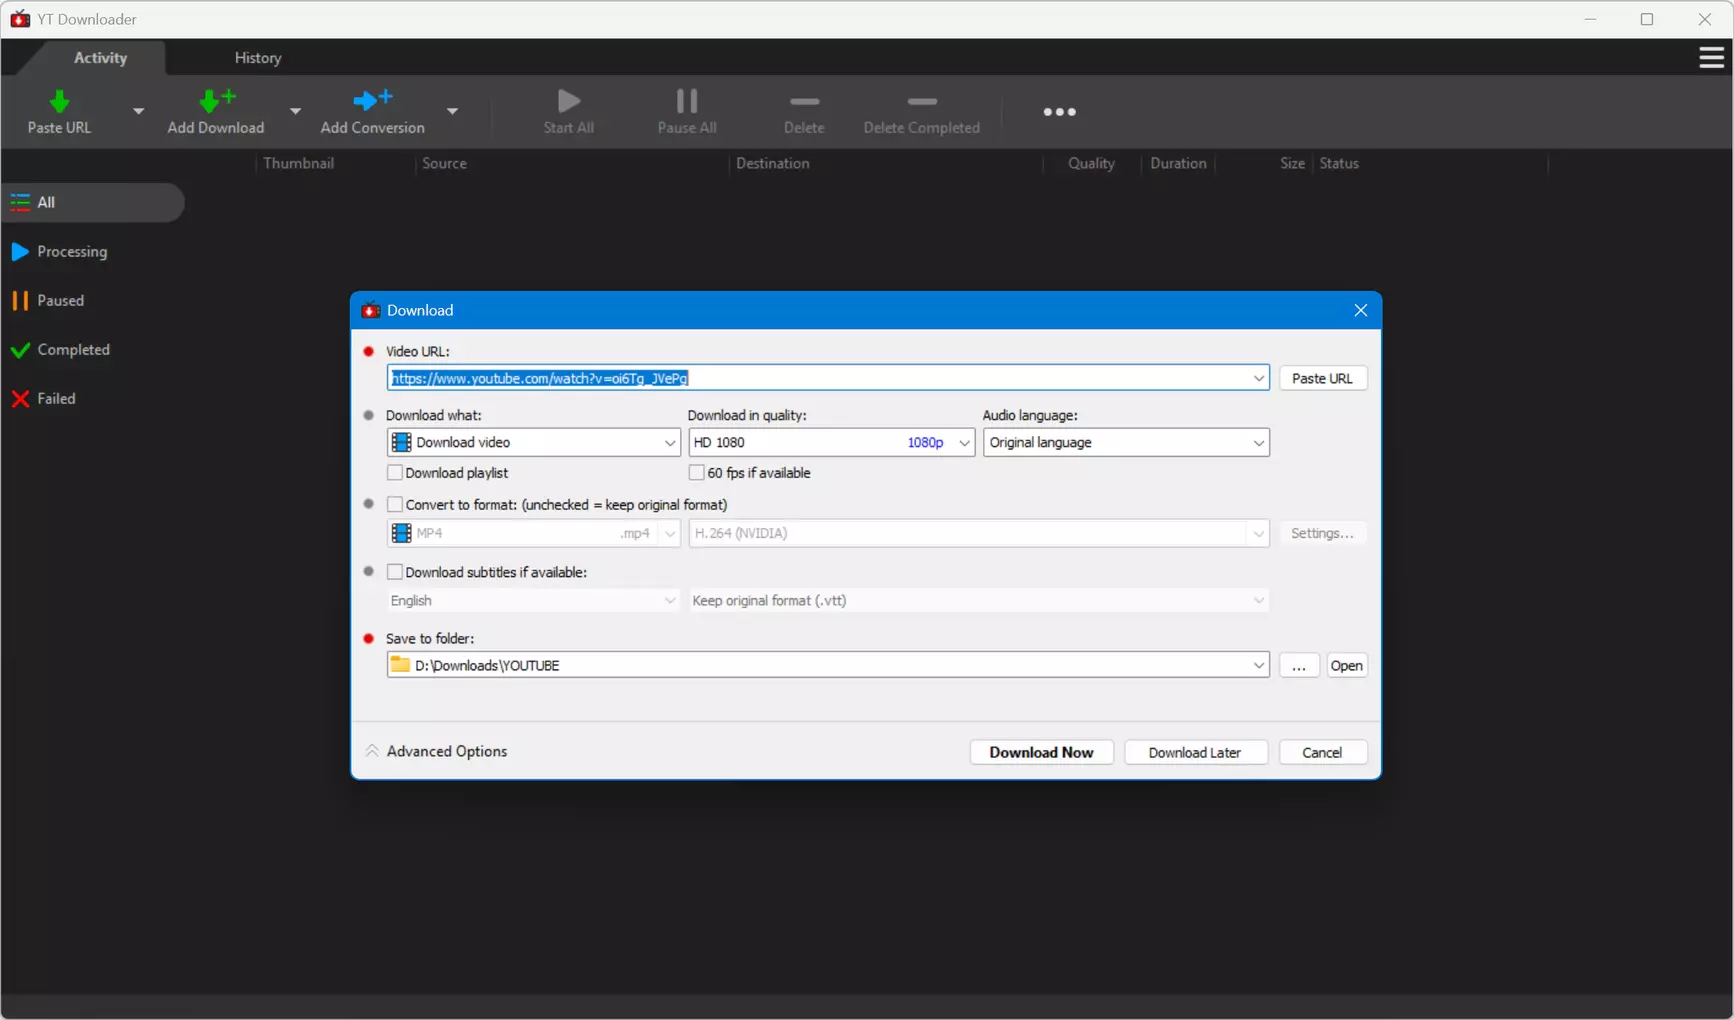Expand the Add Conversion toolbar dropdown arrow
This screenshot has height=1020, width=1734.
pyautogui.click(x=452, y=111)
